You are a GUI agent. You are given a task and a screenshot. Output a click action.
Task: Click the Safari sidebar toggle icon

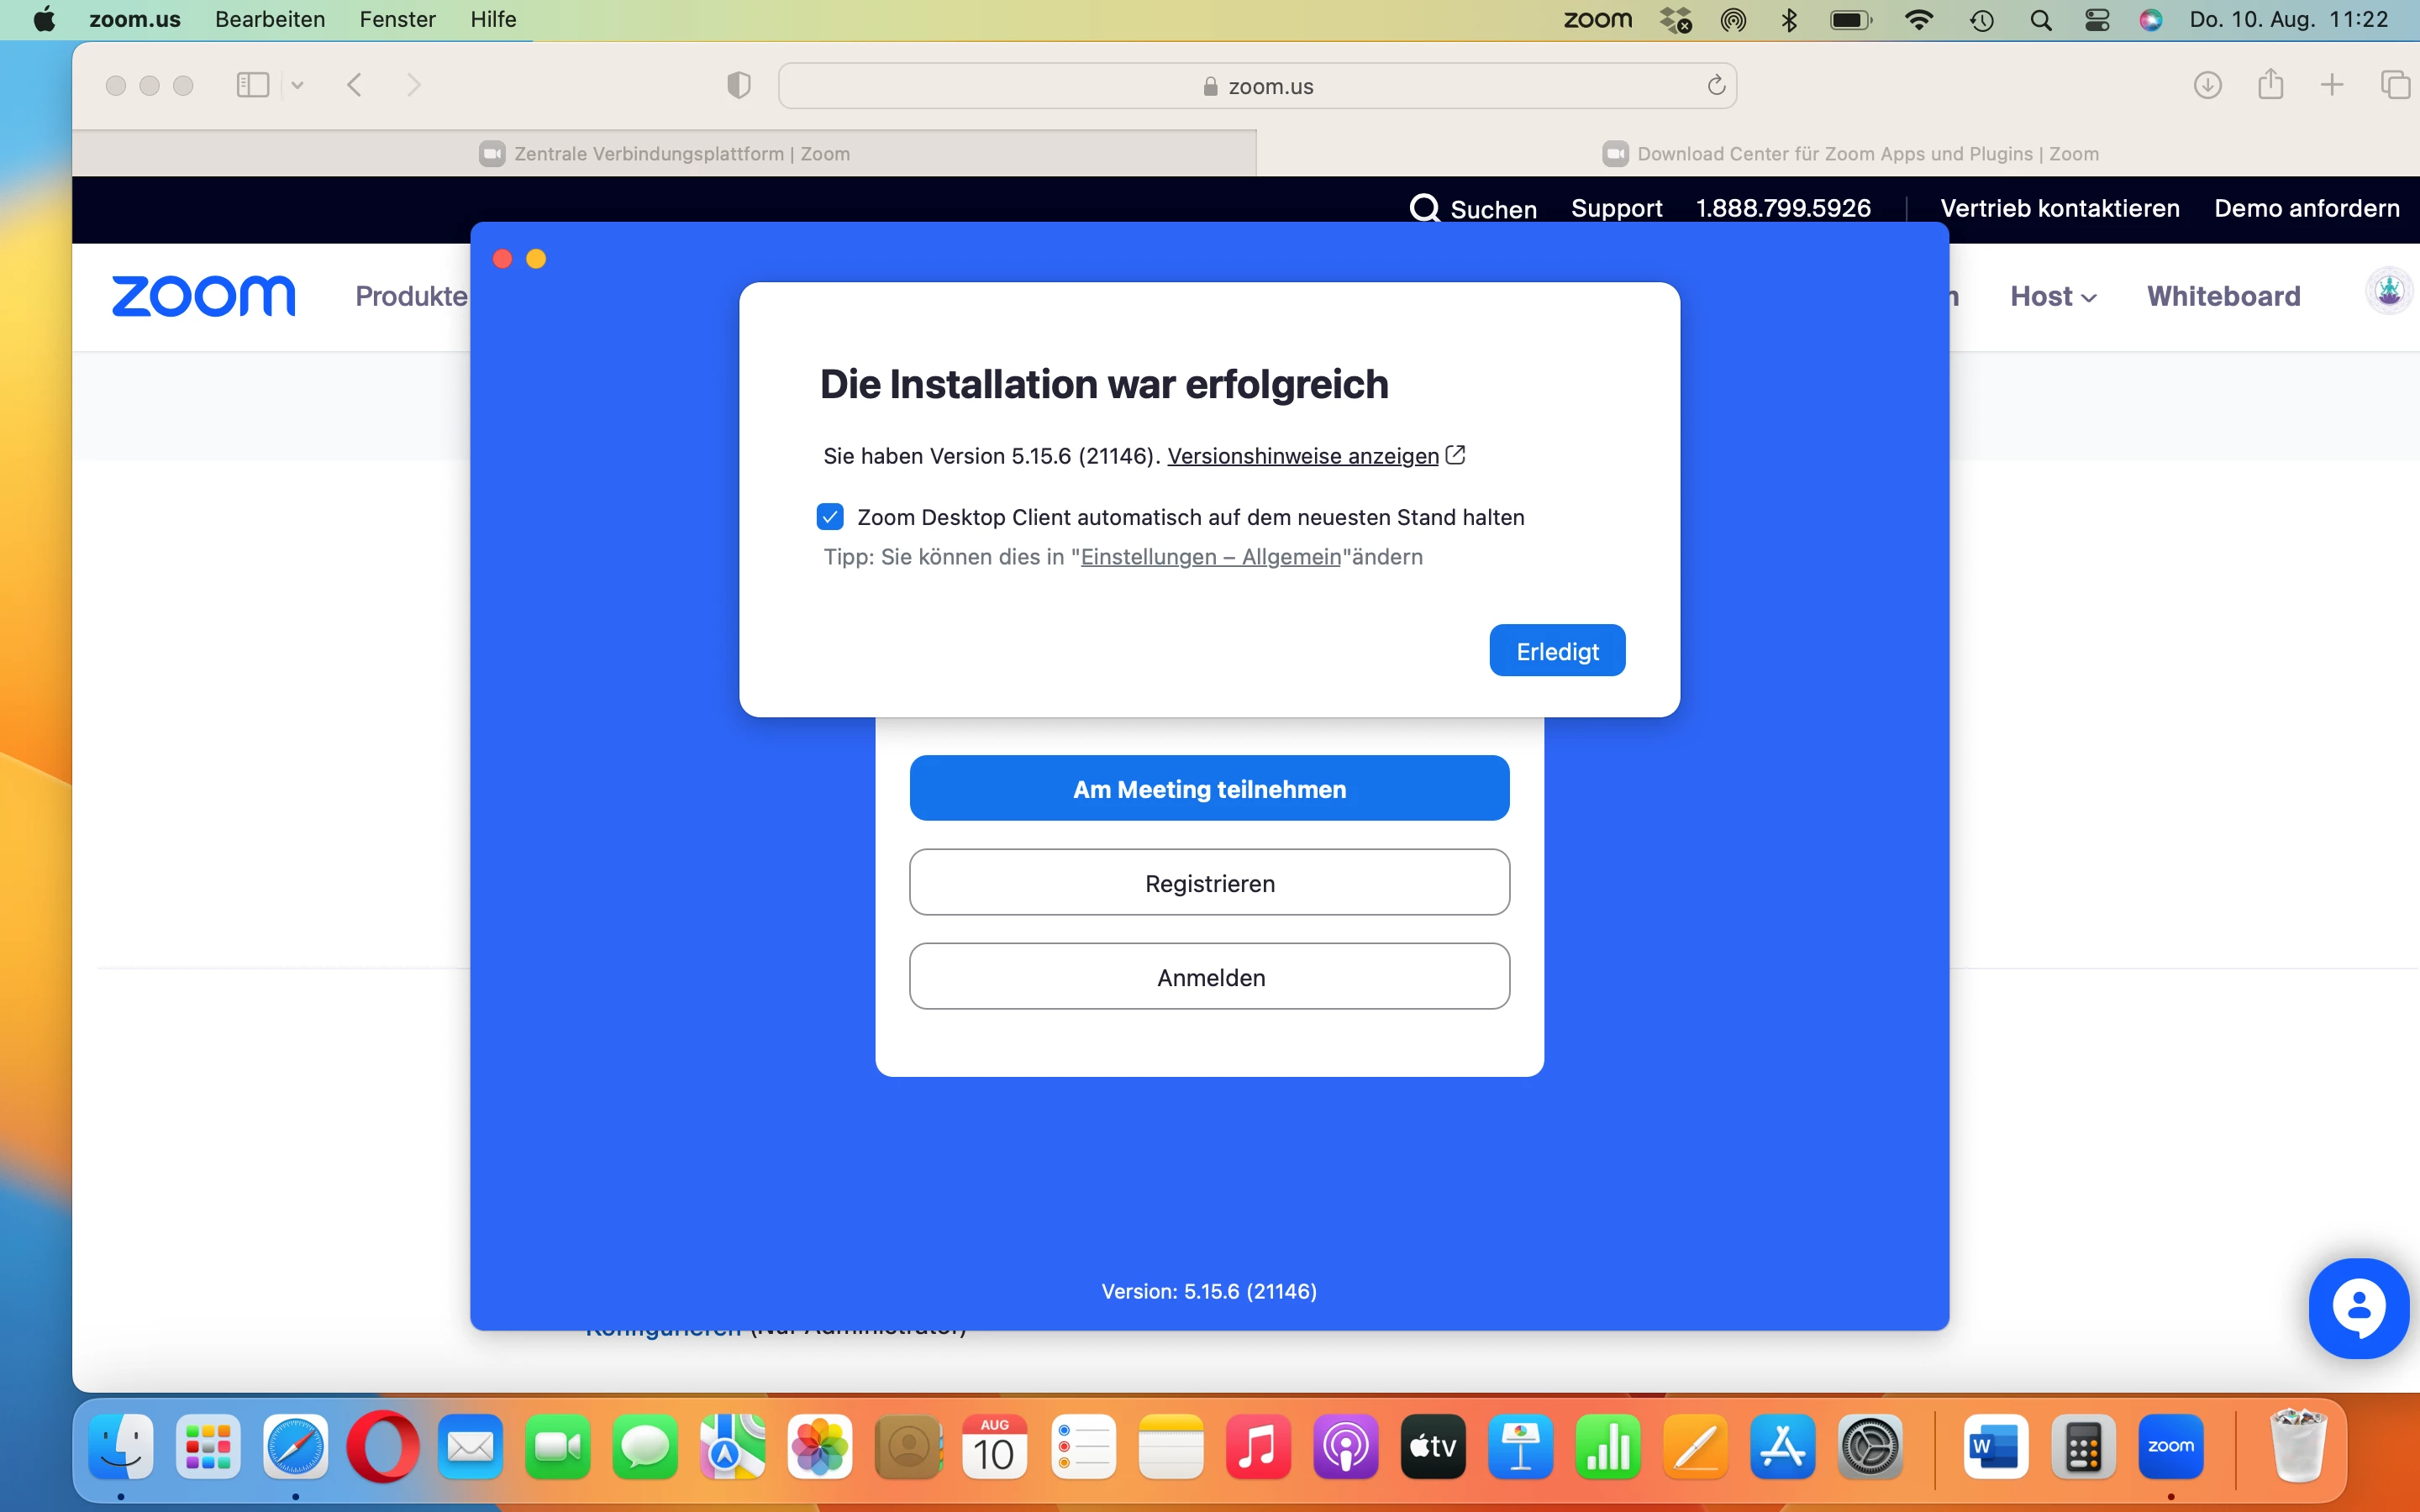(252, 85)
